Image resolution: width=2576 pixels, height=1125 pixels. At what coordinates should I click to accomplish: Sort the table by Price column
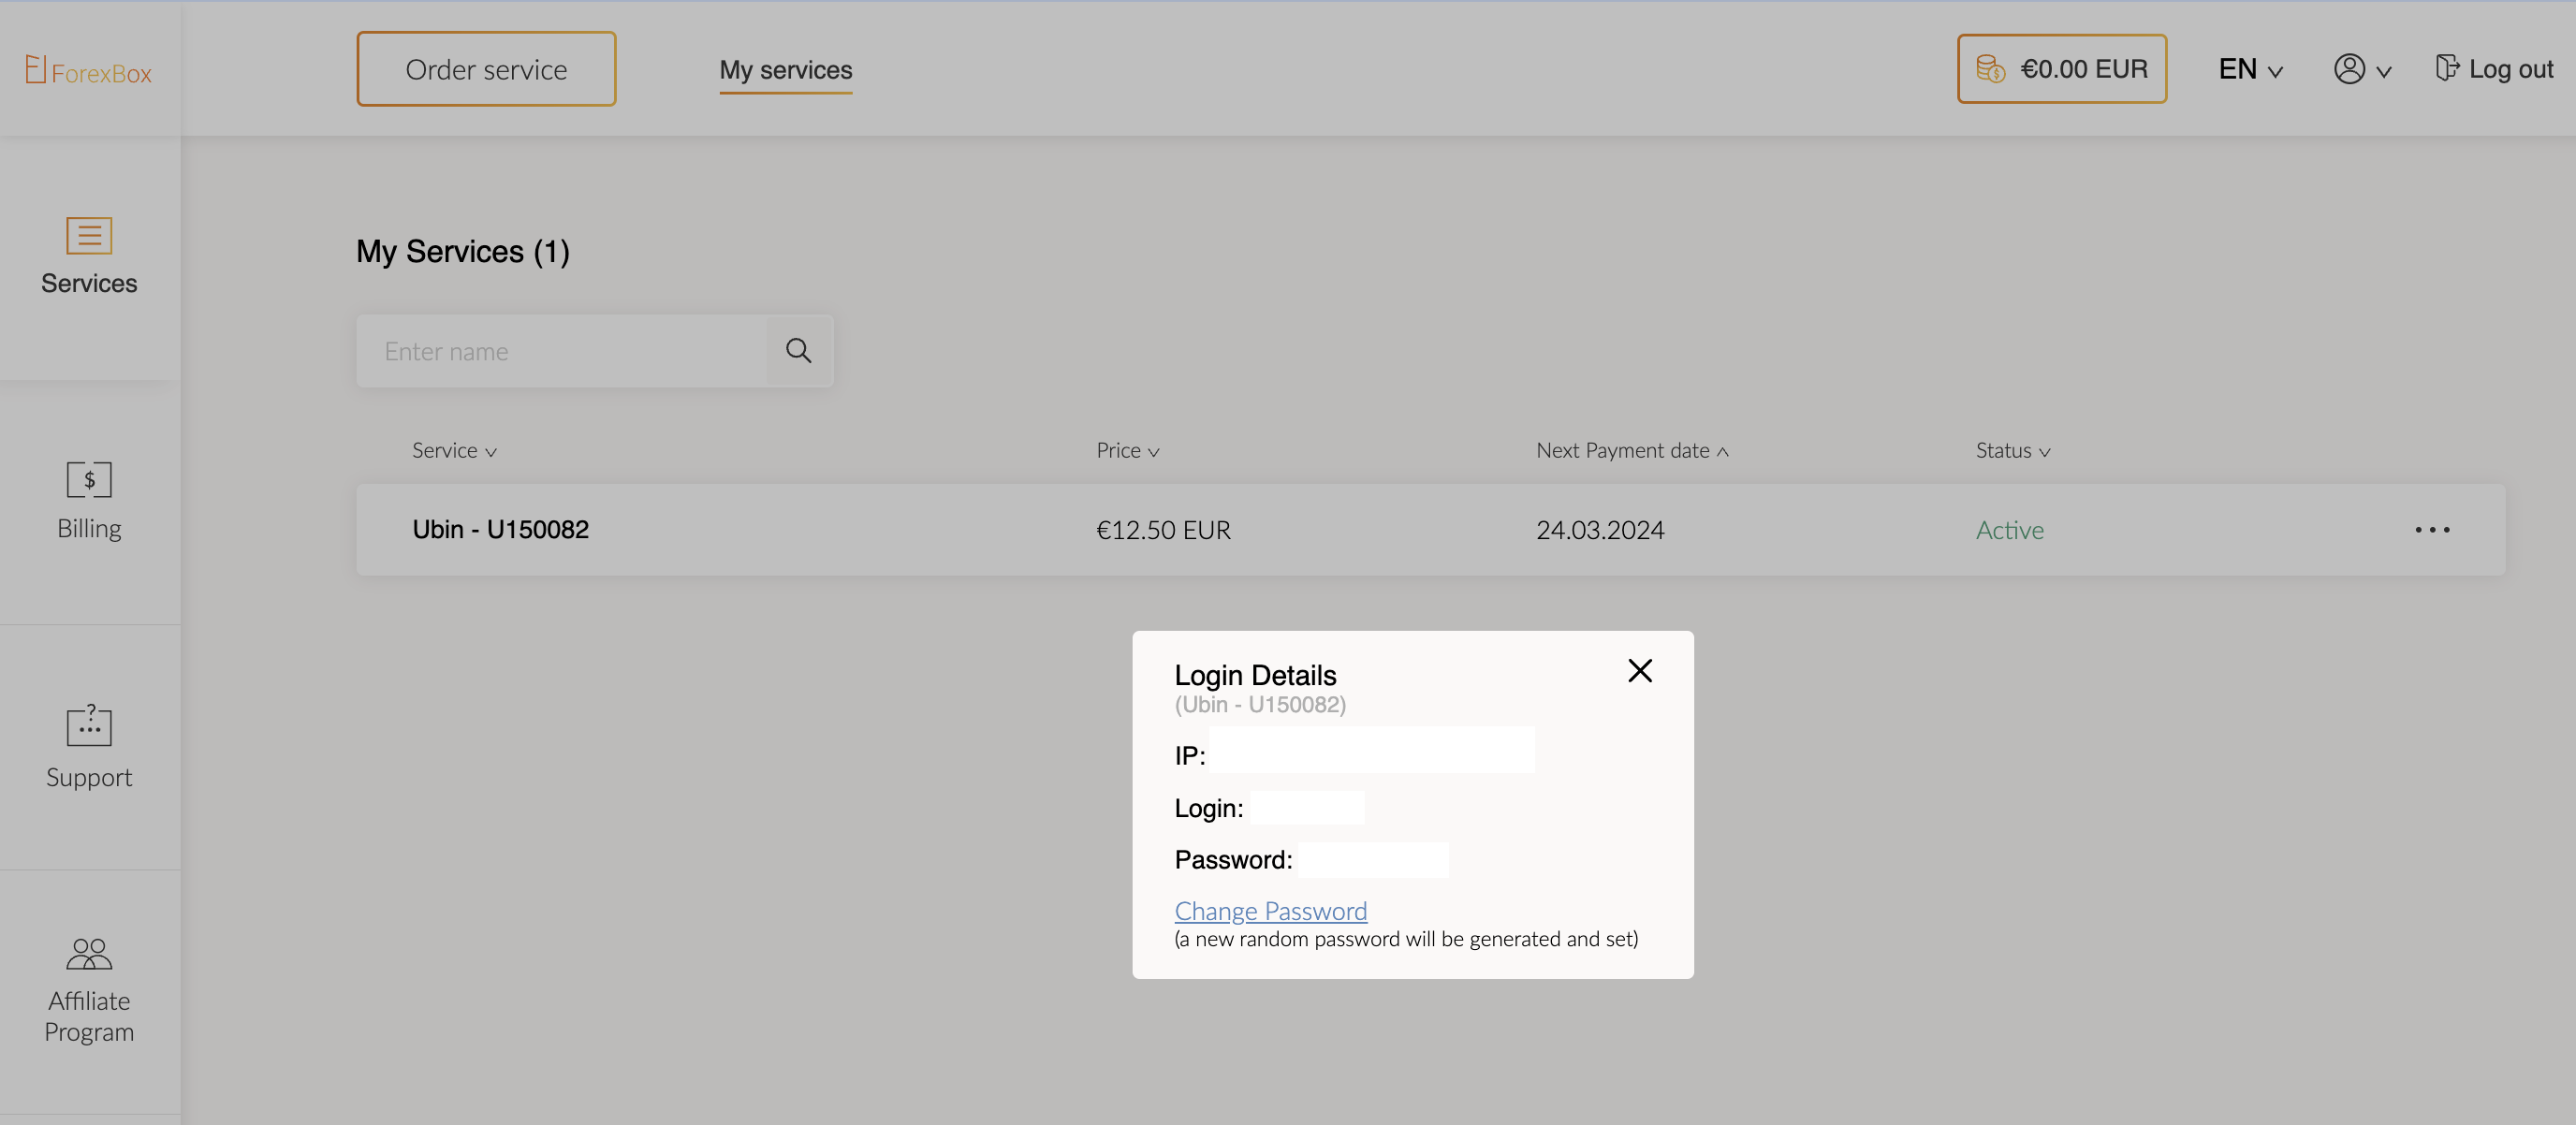click(1127, 451)
